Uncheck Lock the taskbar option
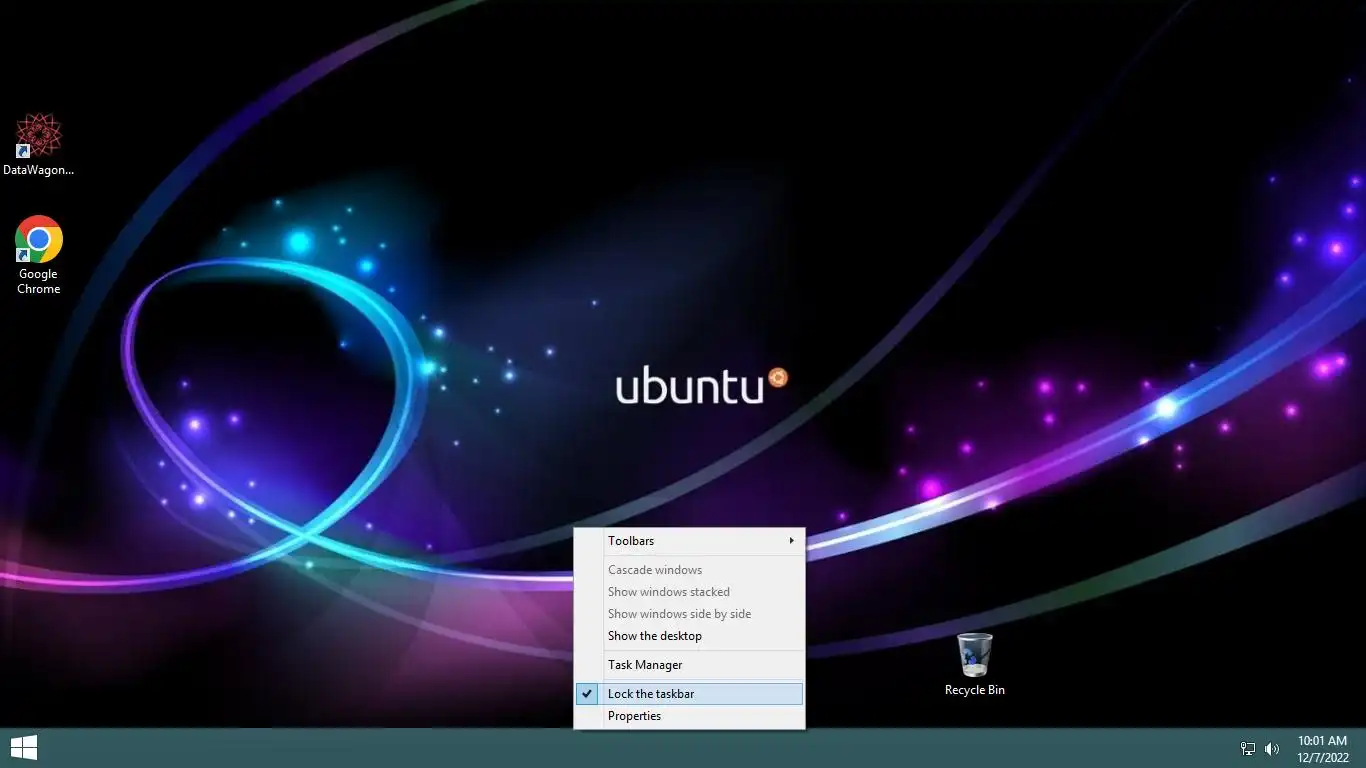 [x=690, y=694]
